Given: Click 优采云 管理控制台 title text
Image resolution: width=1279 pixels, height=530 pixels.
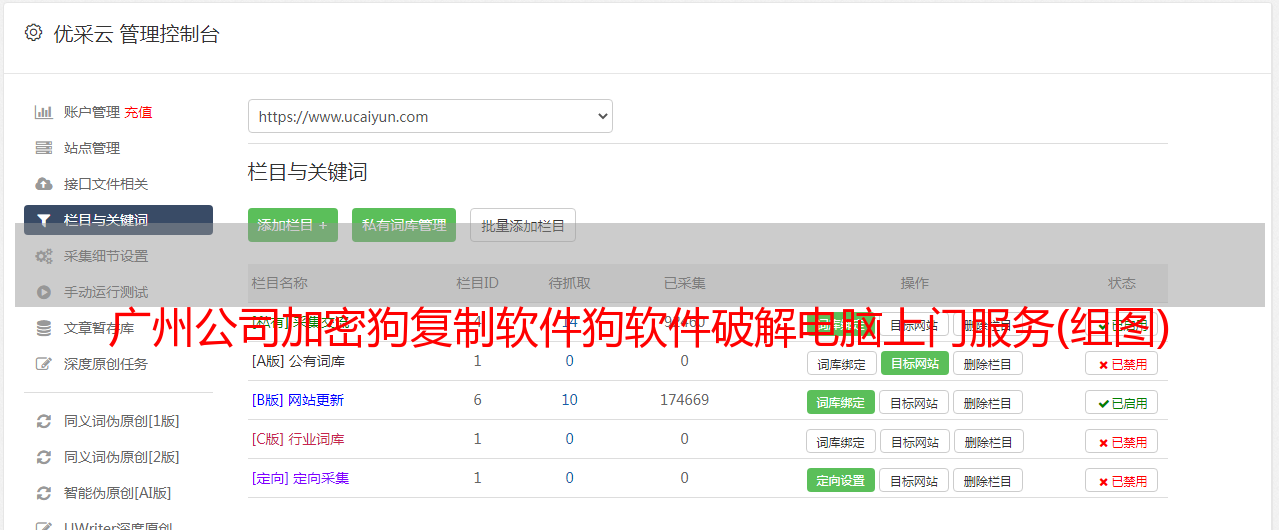Looking at the screenshot, I should [x=136, y=34].
